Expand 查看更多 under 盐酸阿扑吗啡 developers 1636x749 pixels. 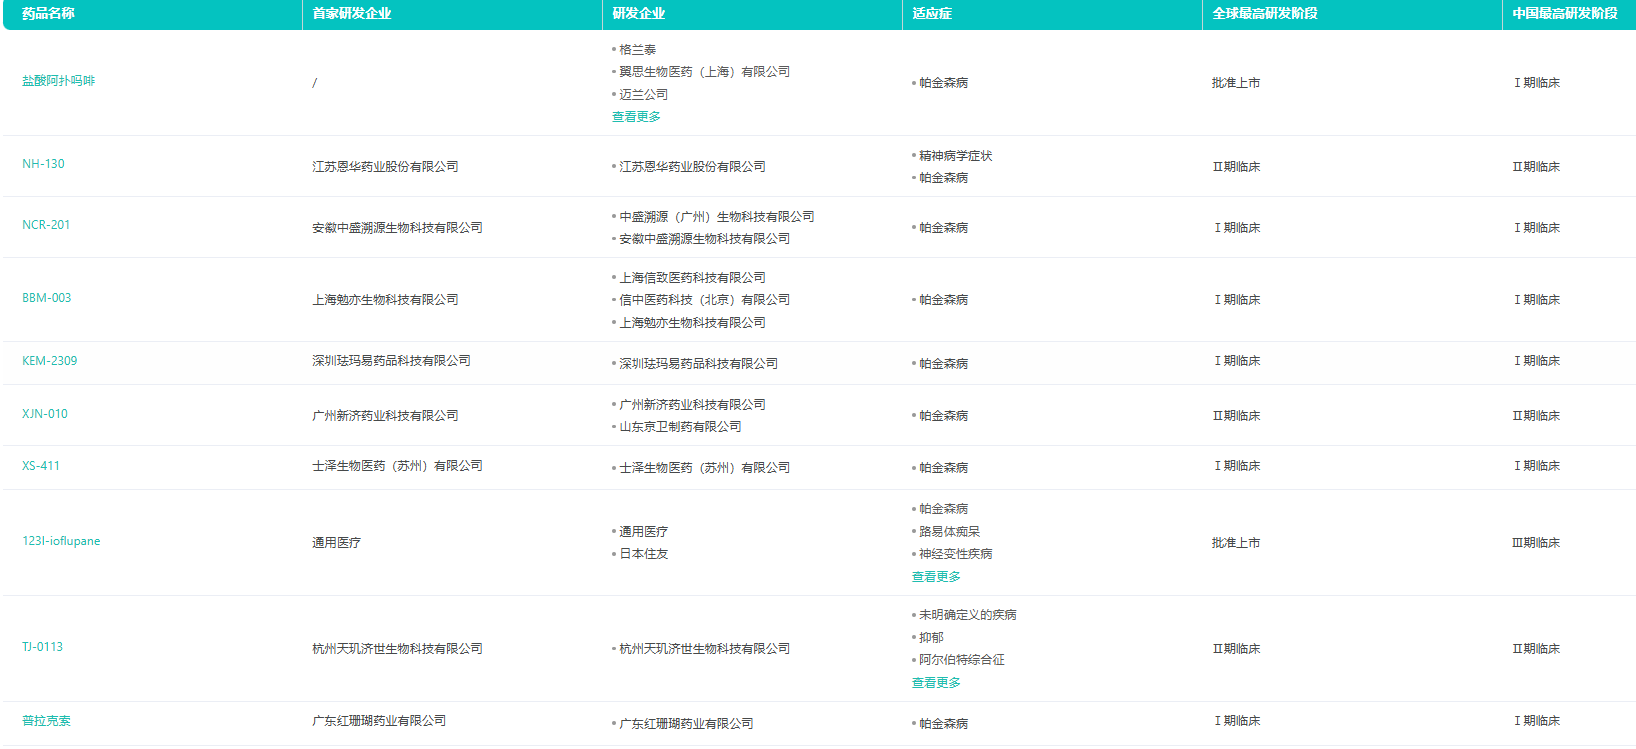636,117
